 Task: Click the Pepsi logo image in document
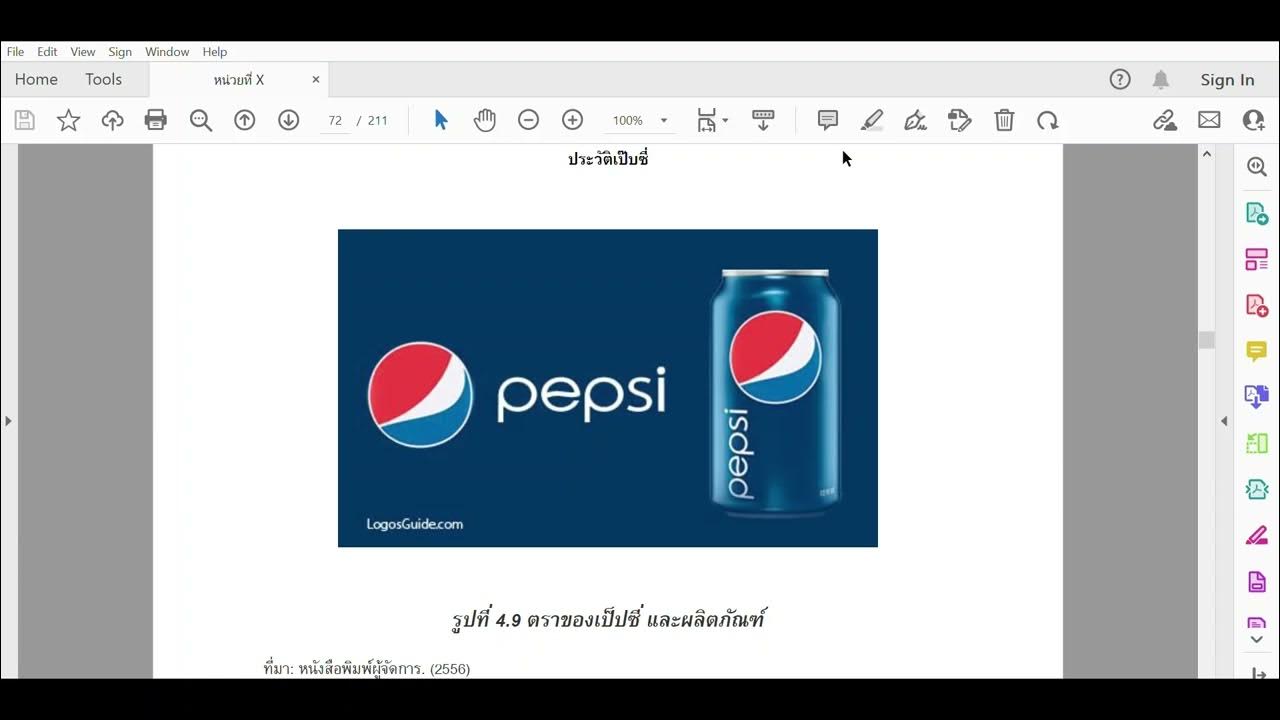pos(608,388)
